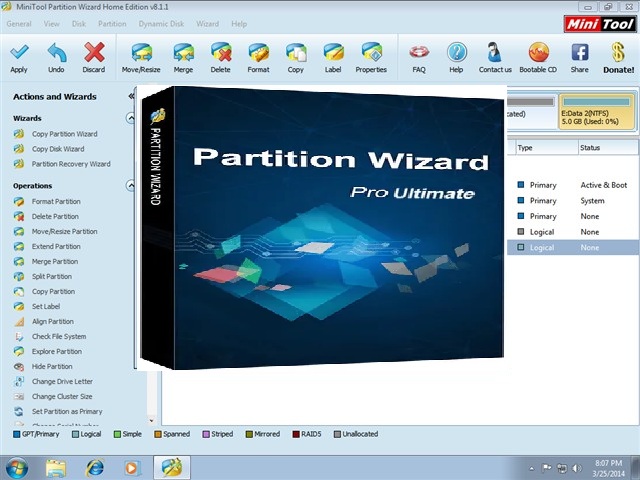
Task: Launch the Copy Partition Wizard
Action: (x=64, y=134)
